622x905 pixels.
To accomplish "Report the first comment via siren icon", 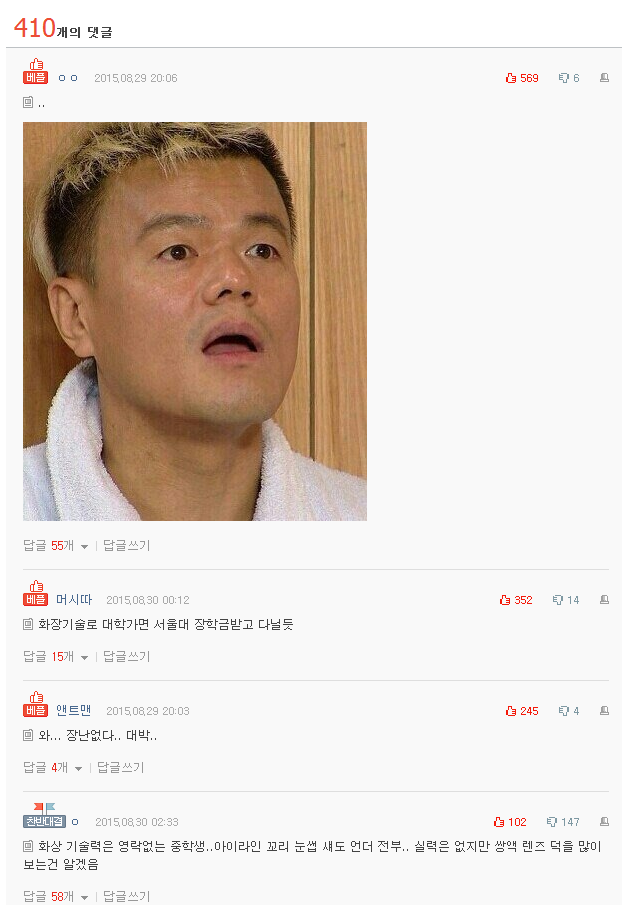I will (x=604, y=78).
